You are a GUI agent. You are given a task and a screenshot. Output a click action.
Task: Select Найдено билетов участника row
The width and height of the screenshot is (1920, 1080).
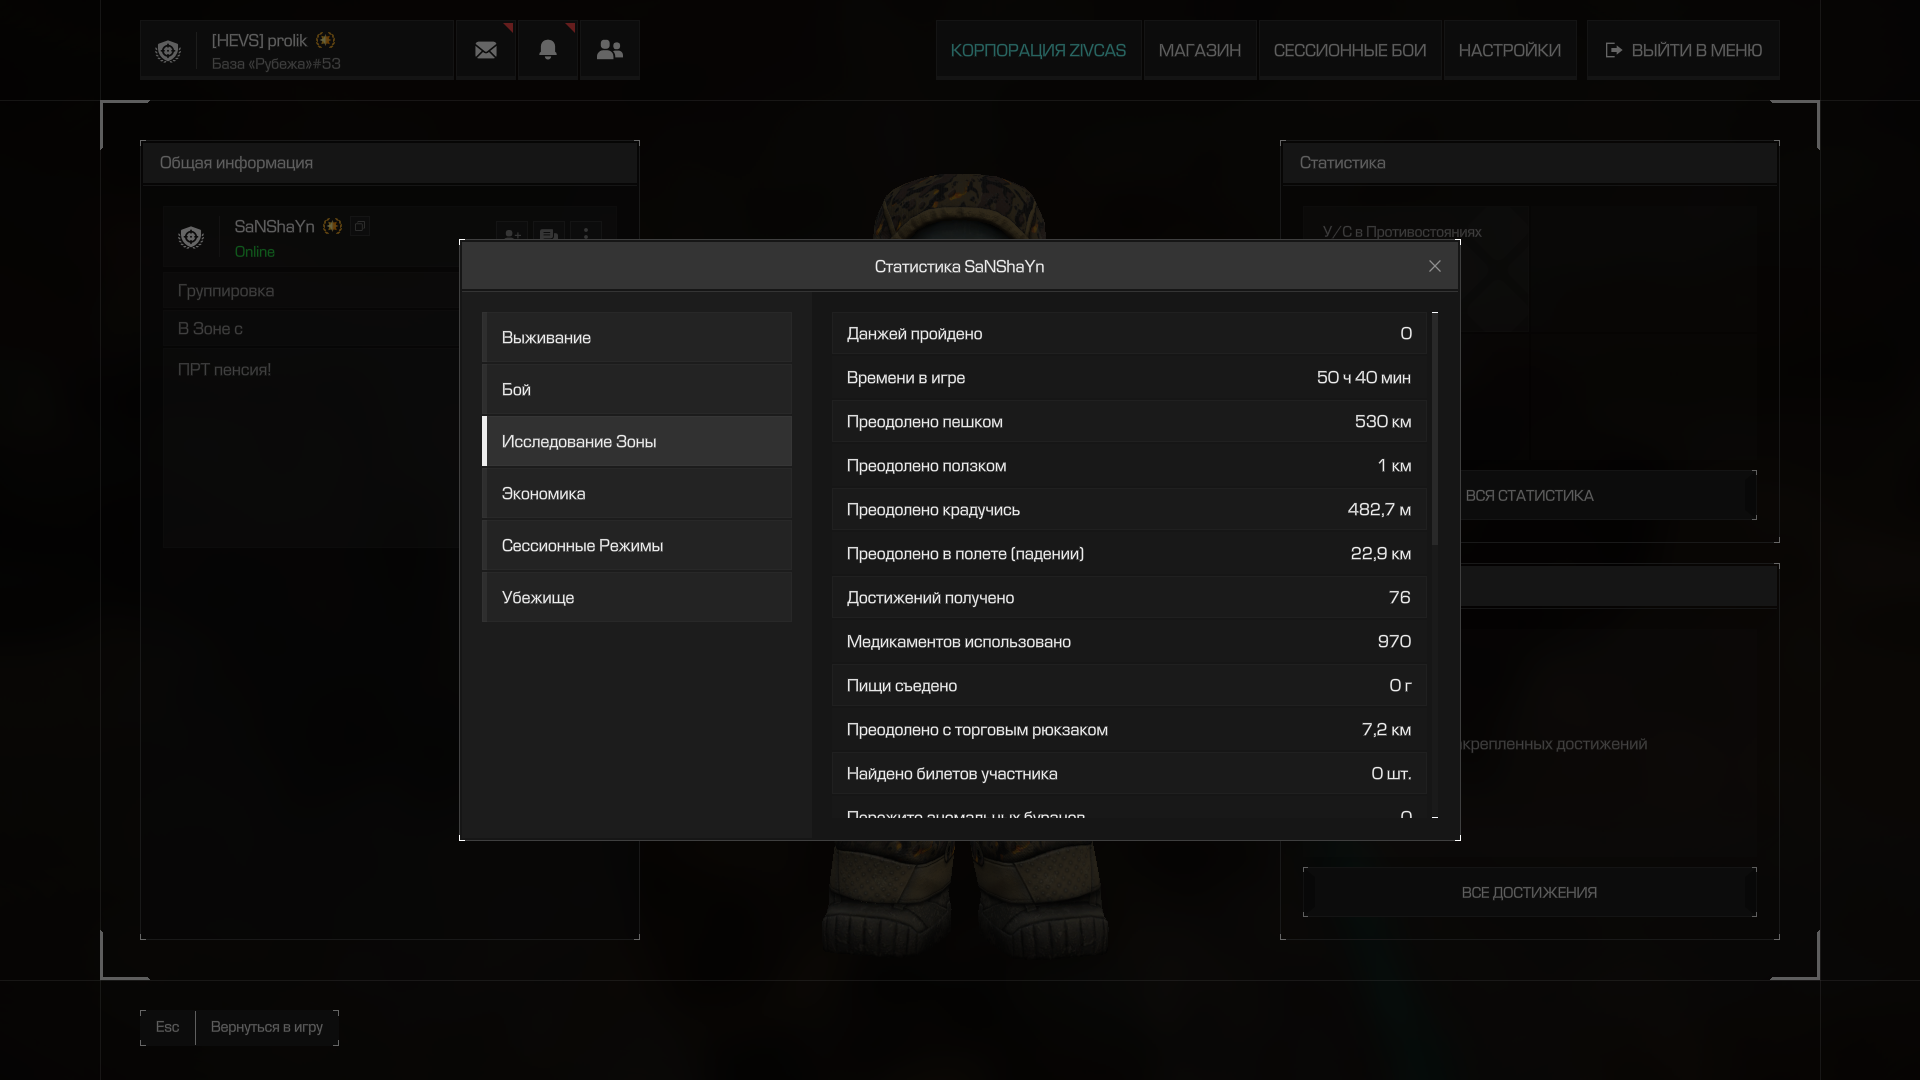pos(1129,774)
